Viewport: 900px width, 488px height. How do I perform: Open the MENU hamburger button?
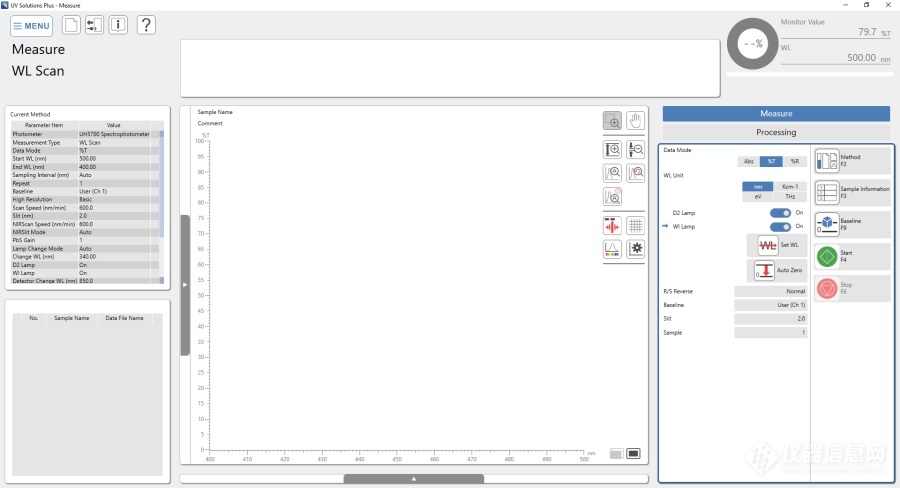point(32,26)
